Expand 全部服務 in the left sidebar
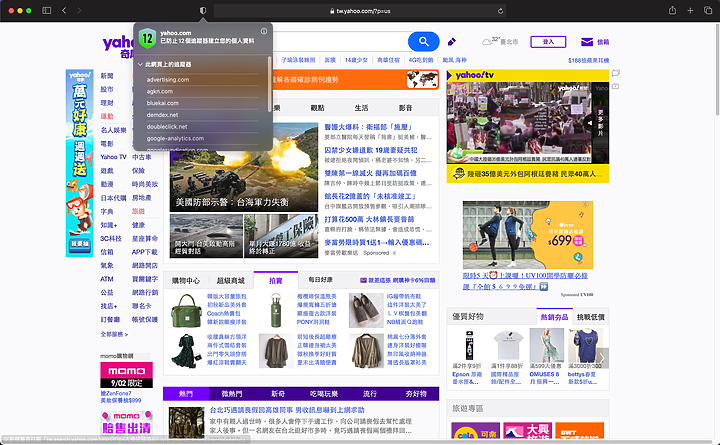720x445 pixels. point(114,334)
